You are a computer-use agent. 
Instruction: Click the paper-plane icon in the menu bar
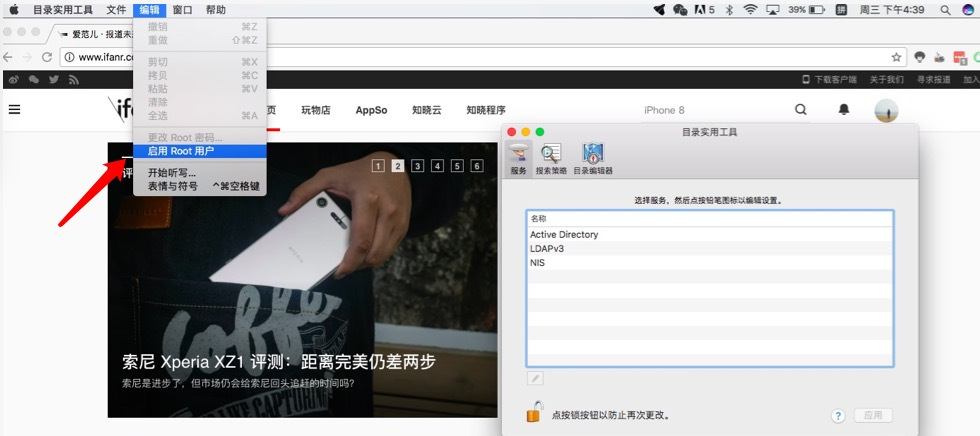tap(659, 9)
